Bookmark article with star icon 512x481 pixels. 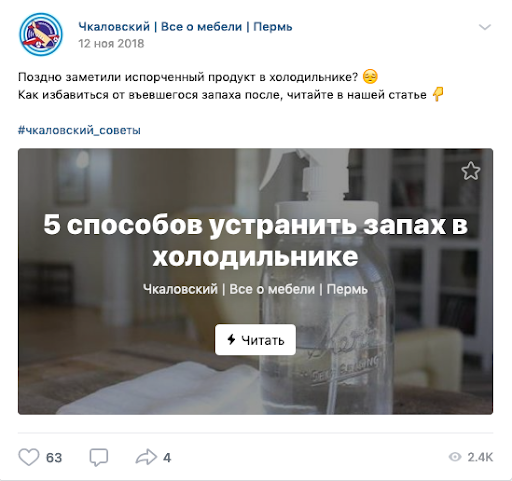(x=471, y=171)
